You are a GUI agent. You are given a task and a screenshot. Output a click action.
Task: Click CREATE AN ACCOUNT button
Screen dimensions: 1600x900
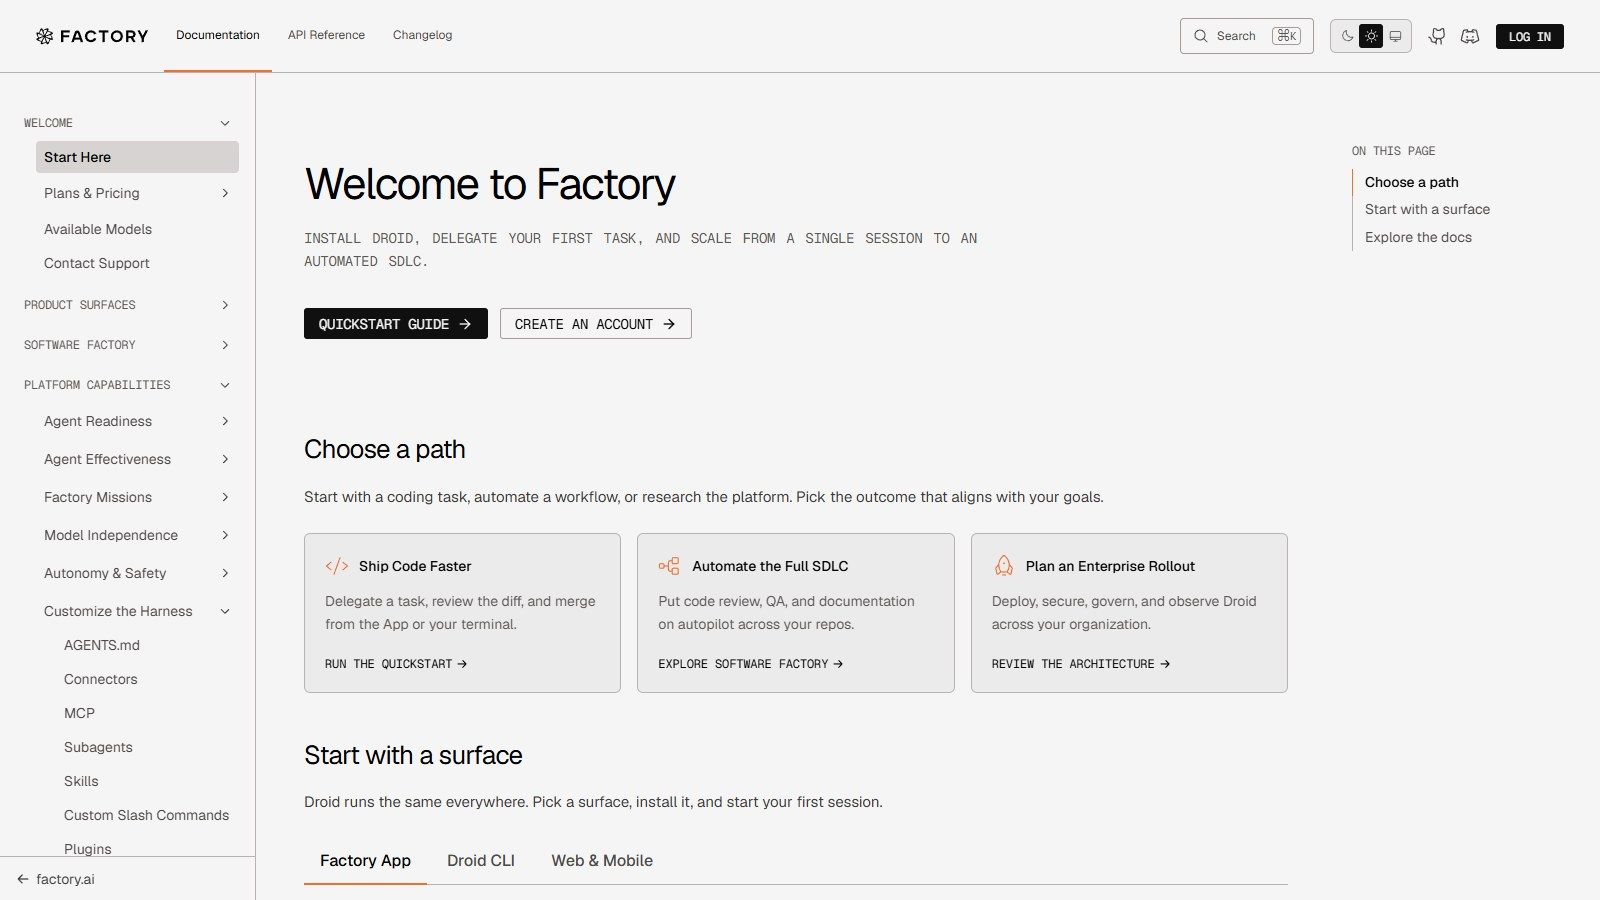pos(596,324)
